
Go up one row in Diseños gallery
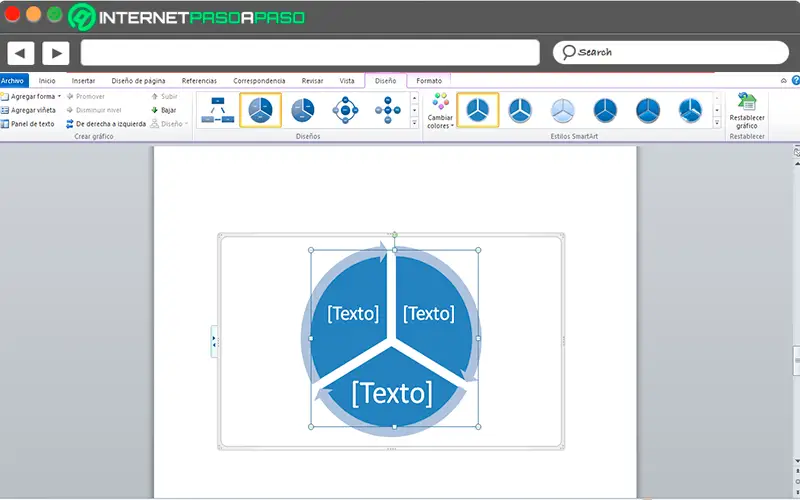tap(414, 98)
